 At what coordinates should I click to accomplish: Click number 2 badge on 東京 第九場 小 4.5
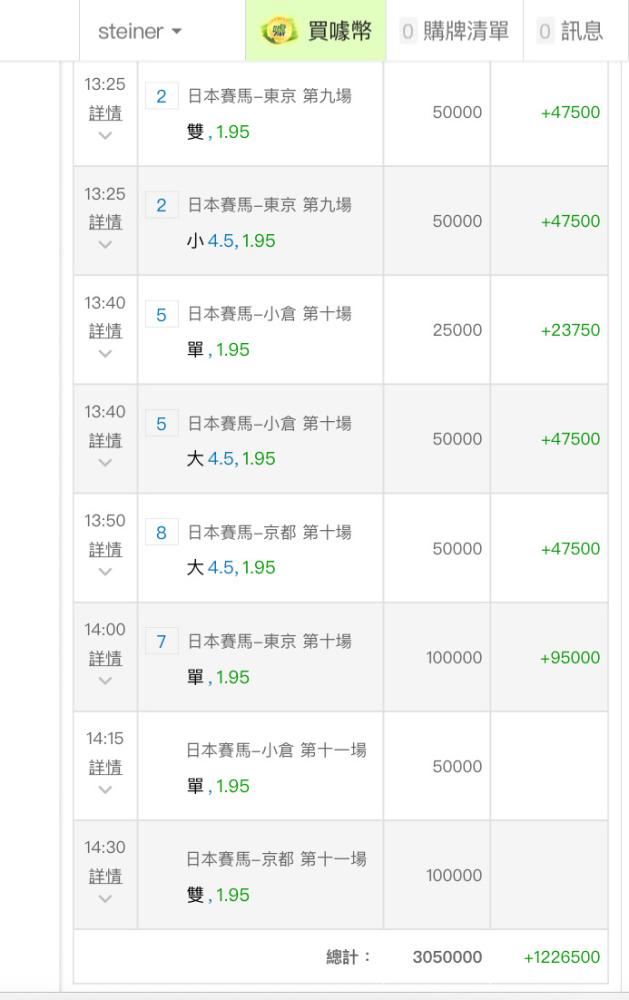click(x=161, y=205)
